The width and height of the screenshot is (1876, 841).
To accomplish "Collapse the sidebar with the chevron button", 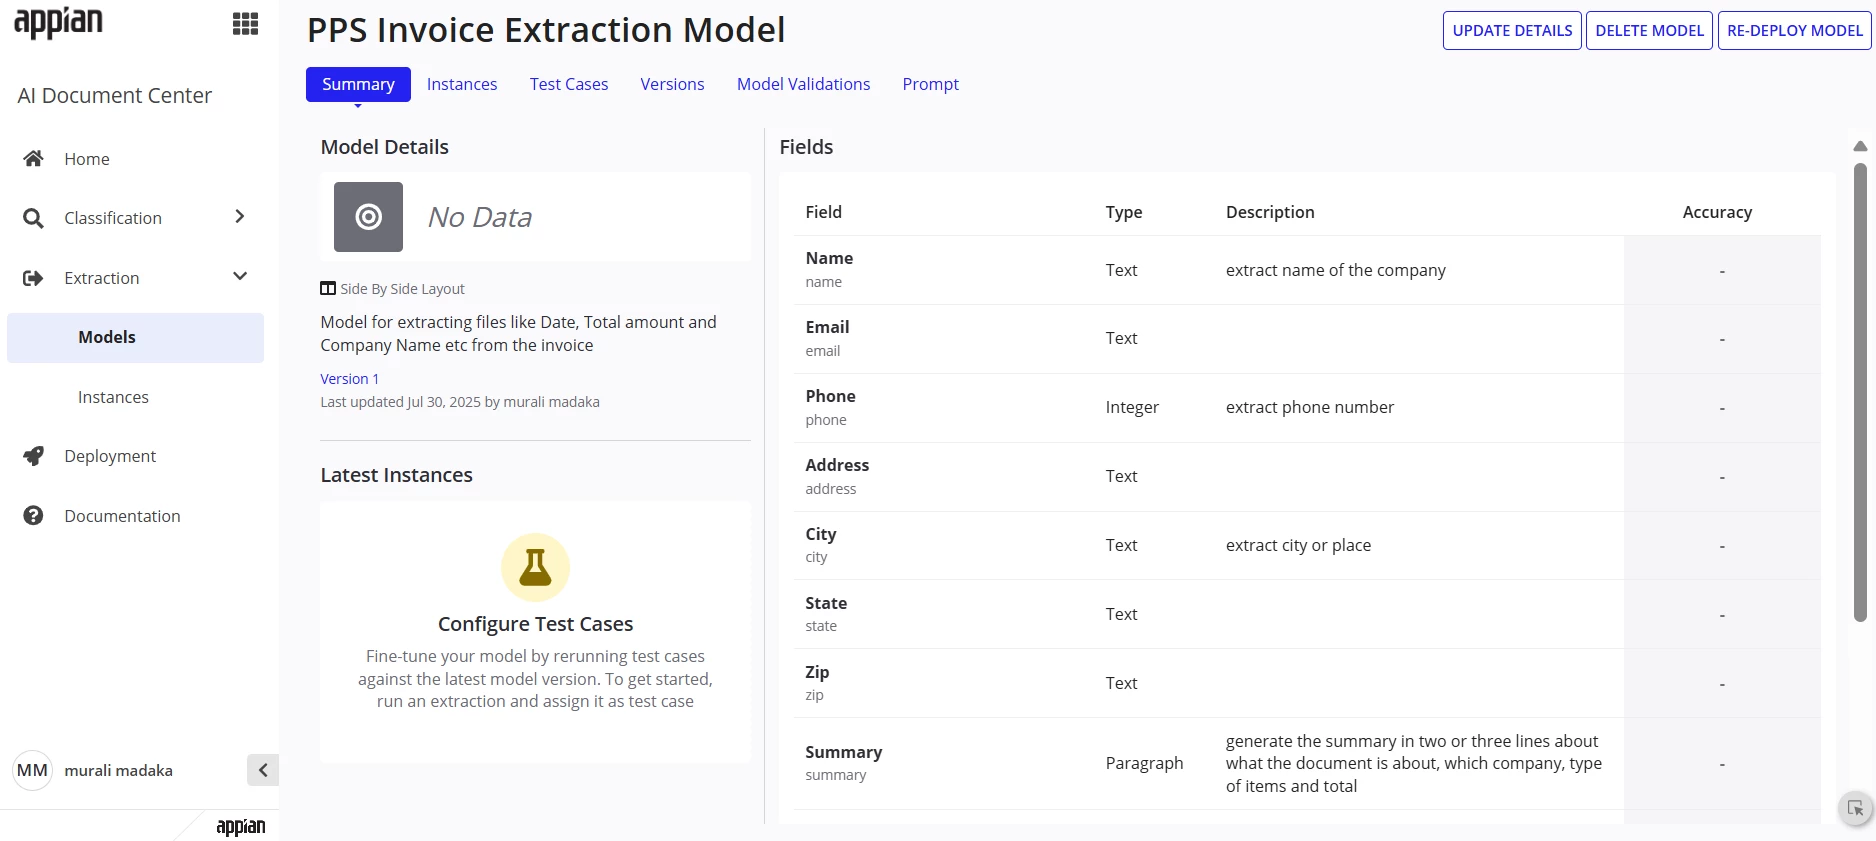I will [x=263, y=770].
